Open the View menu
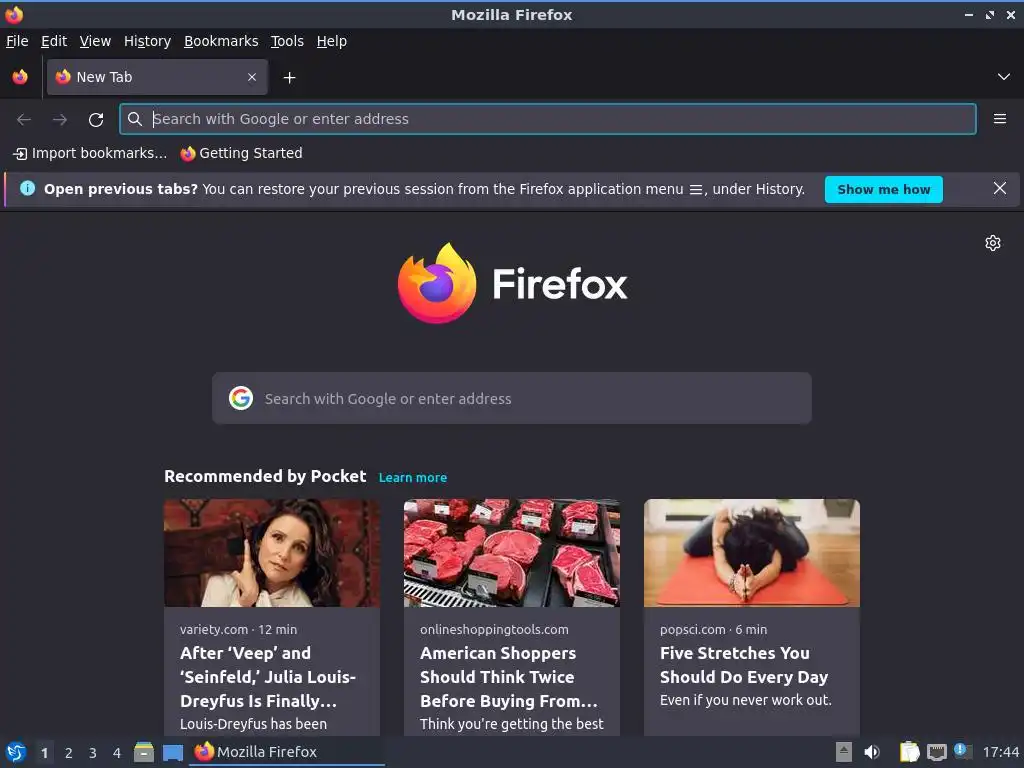The width and height of the screenshot is (1024, 768). pos(95,41)
